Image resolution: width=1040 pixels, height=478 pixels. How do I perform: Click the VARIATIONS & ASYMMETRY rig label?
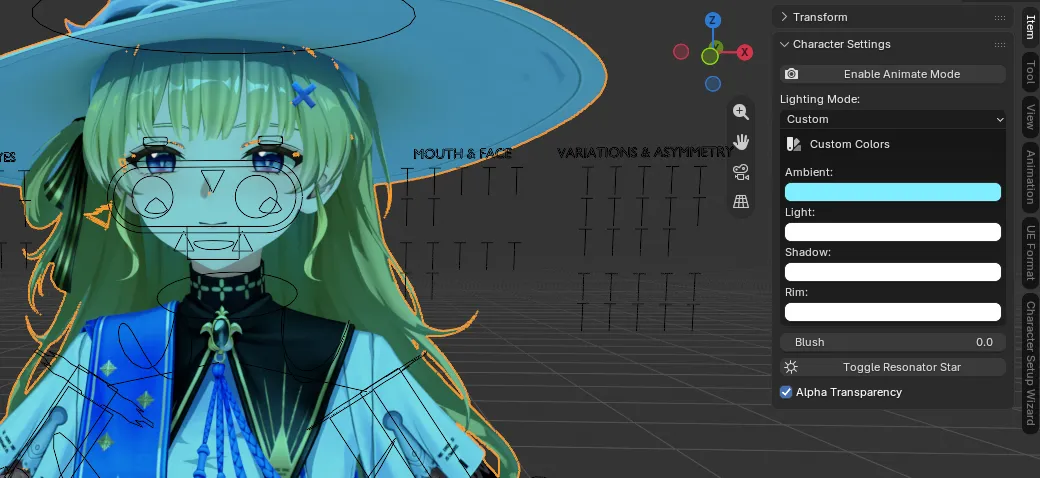point(645,152)
